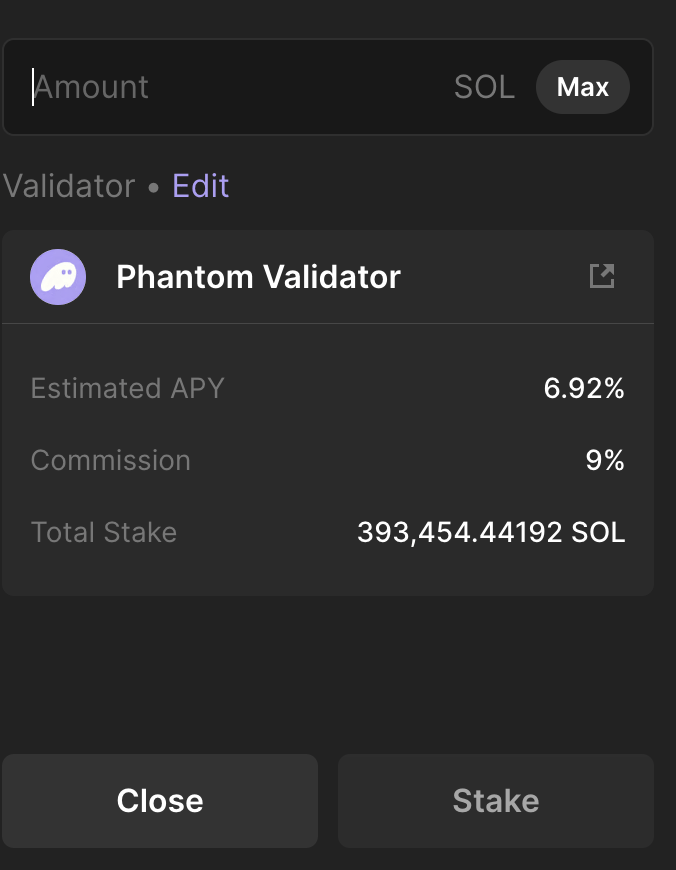Select the ghost logo next to Phantom Validator

click(57, 277)
